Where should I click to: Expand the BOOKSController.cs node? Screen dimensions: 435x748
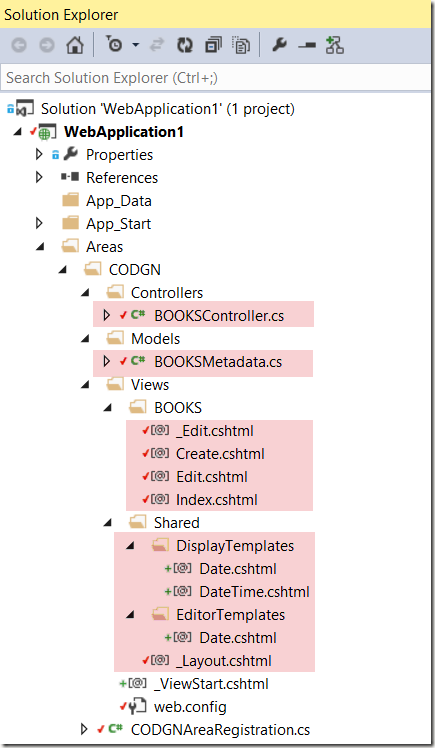[107, 315]
